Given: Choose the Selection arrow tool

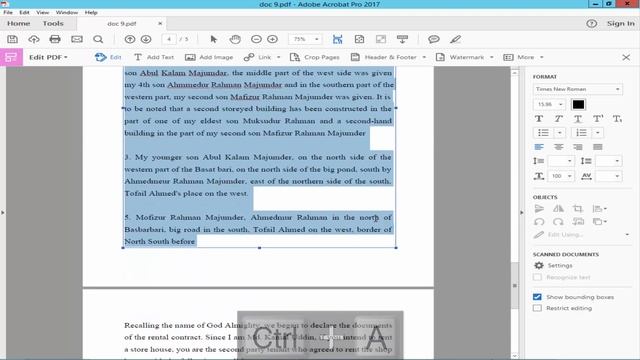Looking at the screenshot, I should click(x=213, y=39).
